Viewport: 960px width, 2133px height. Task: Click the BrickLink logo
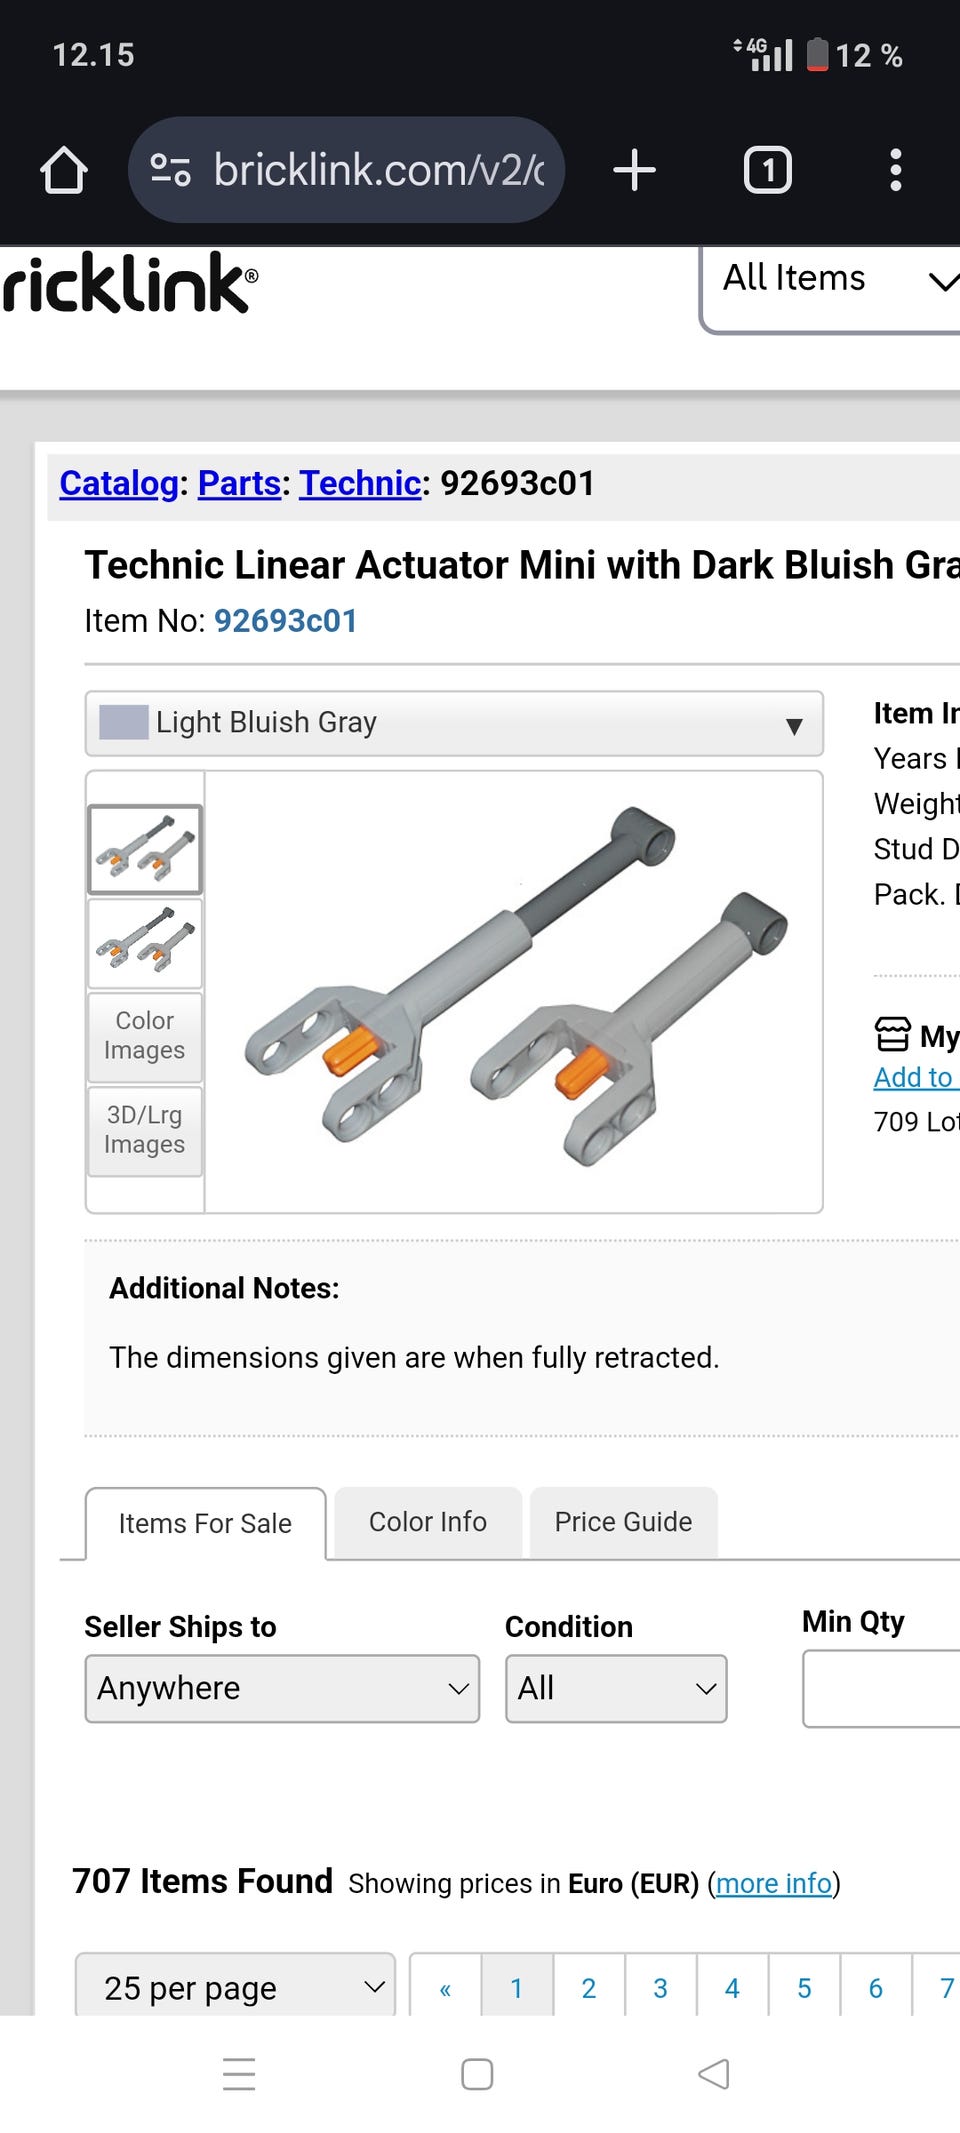130,284
